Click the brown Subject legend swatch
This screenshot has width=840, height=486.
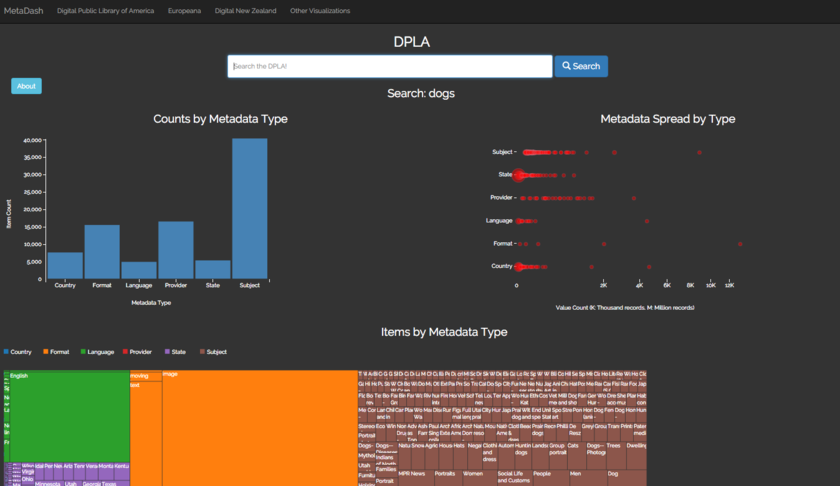(x=202, y=352)
